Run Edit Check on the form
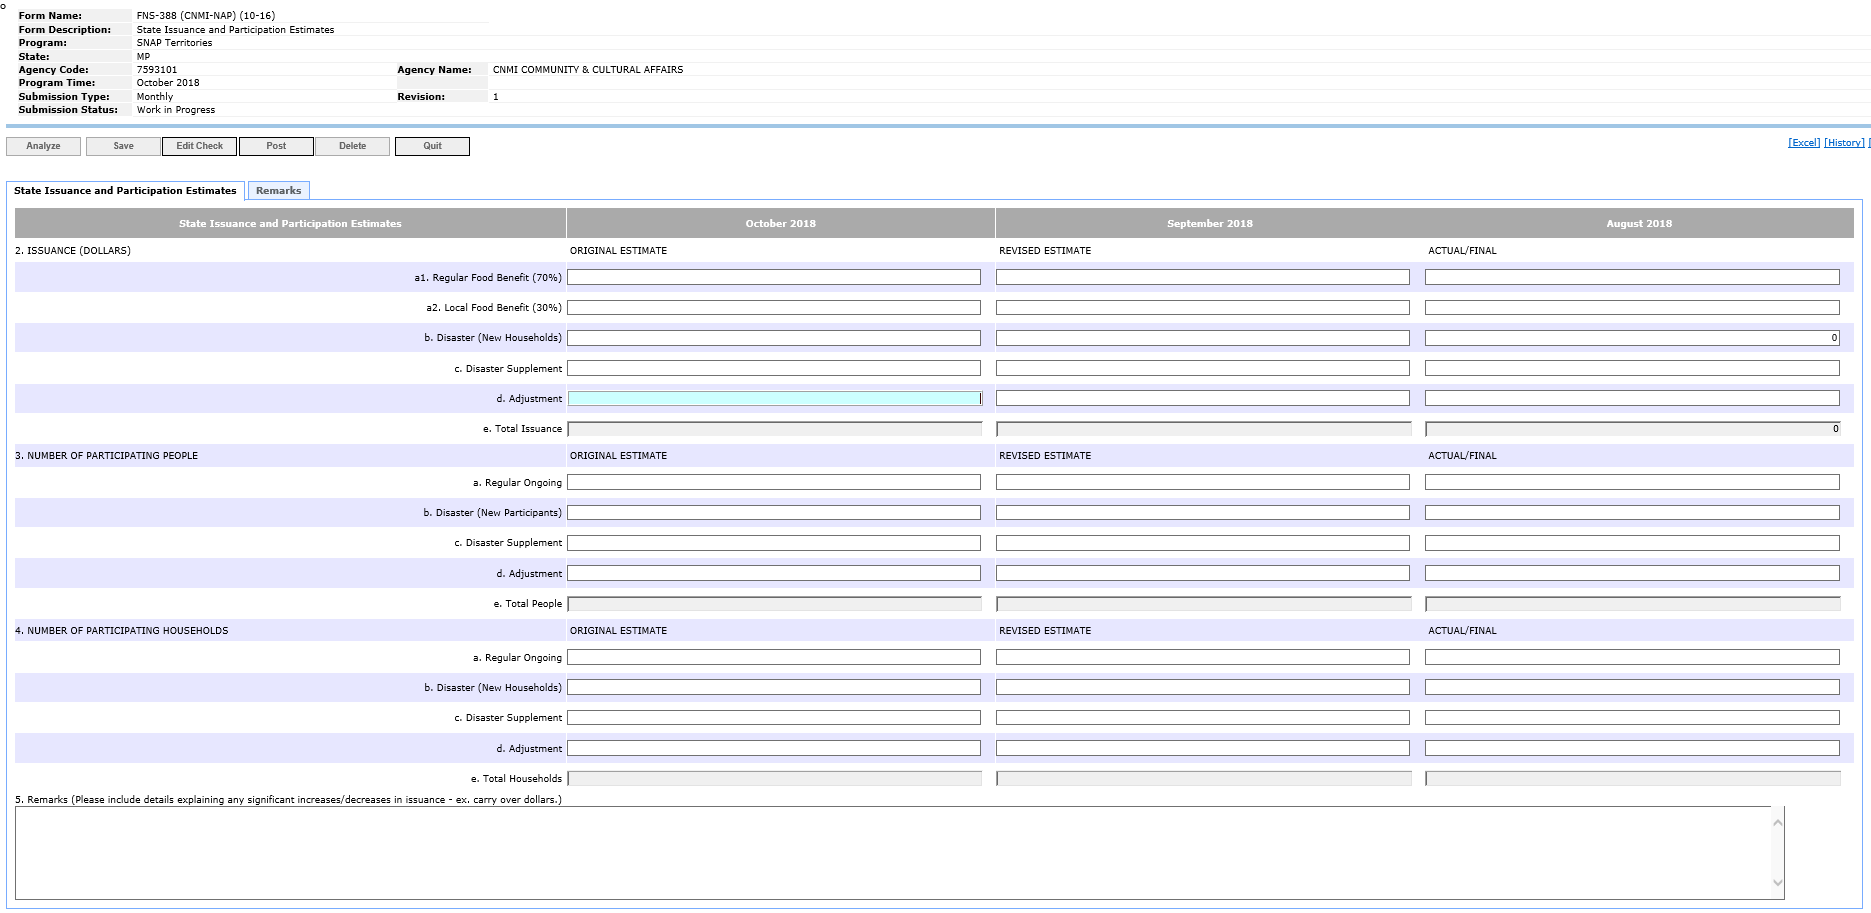1871x913 pixels. [x=199, y=146]
